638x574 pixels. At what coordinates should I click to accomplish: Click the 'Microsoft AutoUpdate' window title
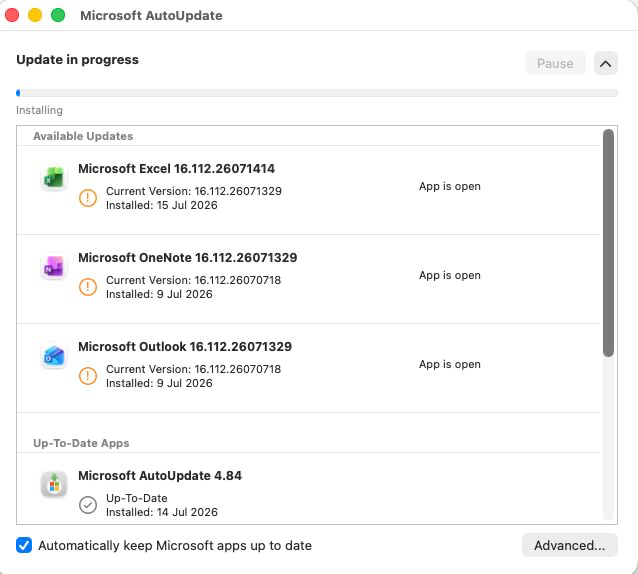coord(151,15)
